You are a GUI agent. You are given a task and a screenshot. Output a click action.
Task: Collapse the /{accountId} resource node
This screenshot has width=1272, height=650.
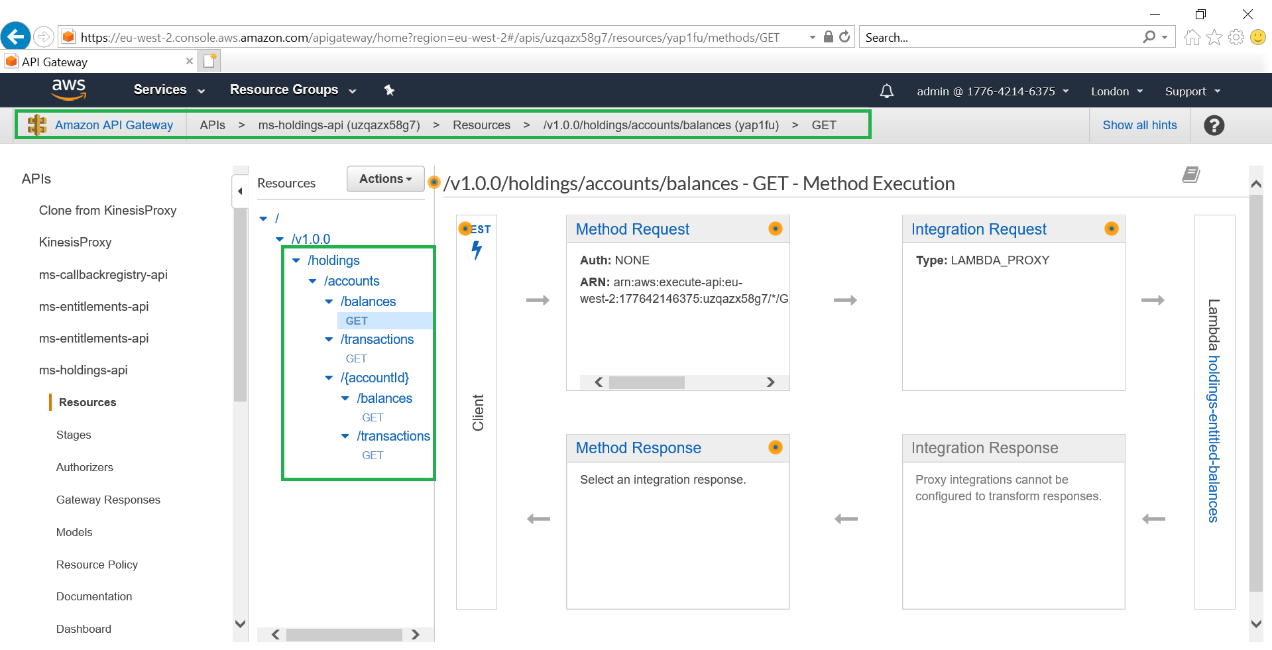[330, 378]
